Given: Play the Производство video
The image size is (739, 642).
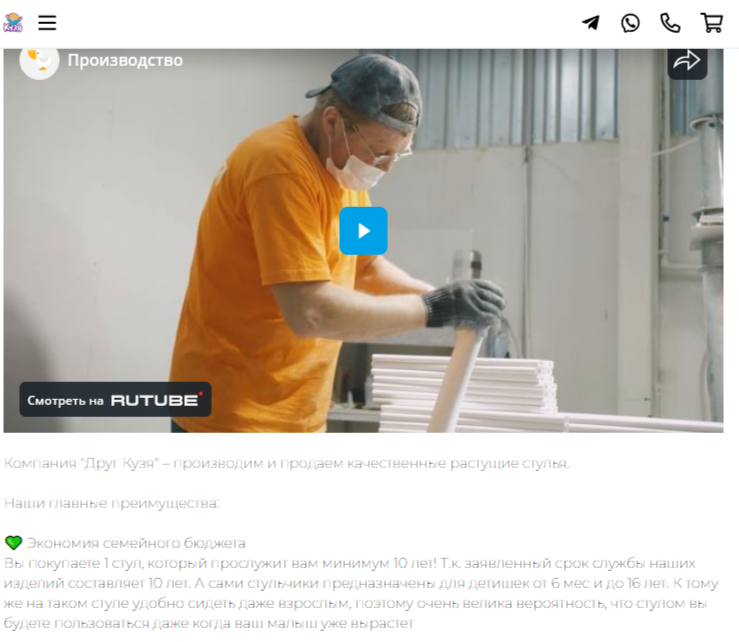Looking at the screenshot, I should click(x=363, y=230).
